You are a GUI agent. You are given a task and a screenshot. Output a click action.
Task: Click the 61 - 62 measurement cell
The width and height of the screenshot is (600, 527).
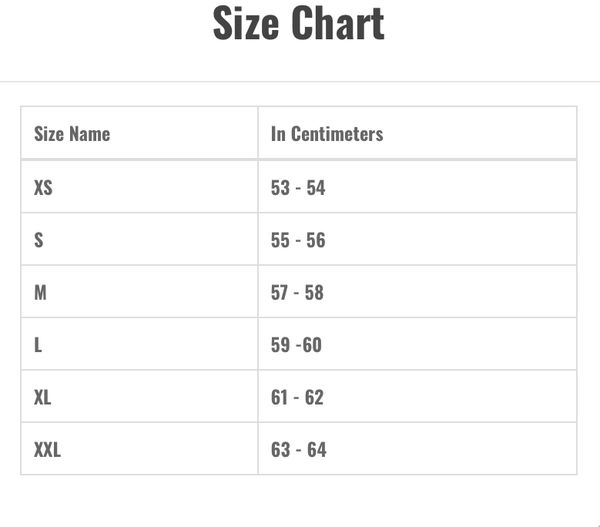point(297,397)
